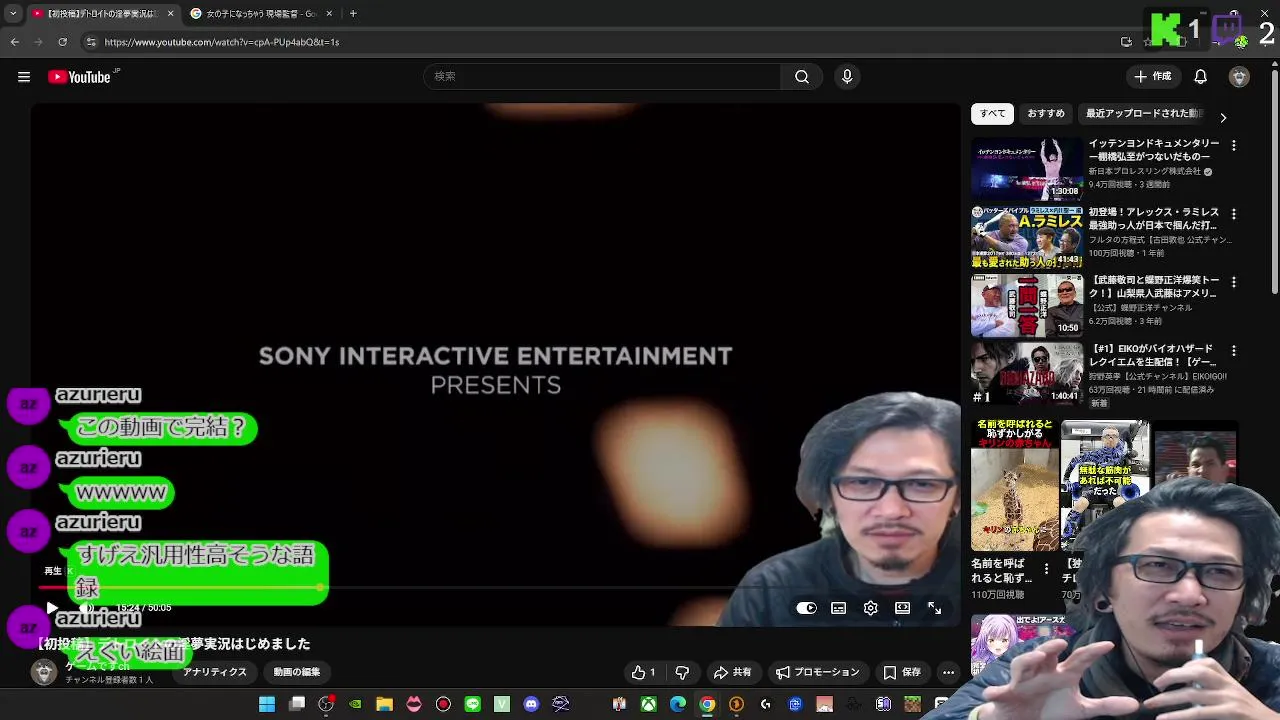The height and width of the screenshot is (720, 1280).
Task: Seek on the red video progress bar
Action: (x=495, y=588)
